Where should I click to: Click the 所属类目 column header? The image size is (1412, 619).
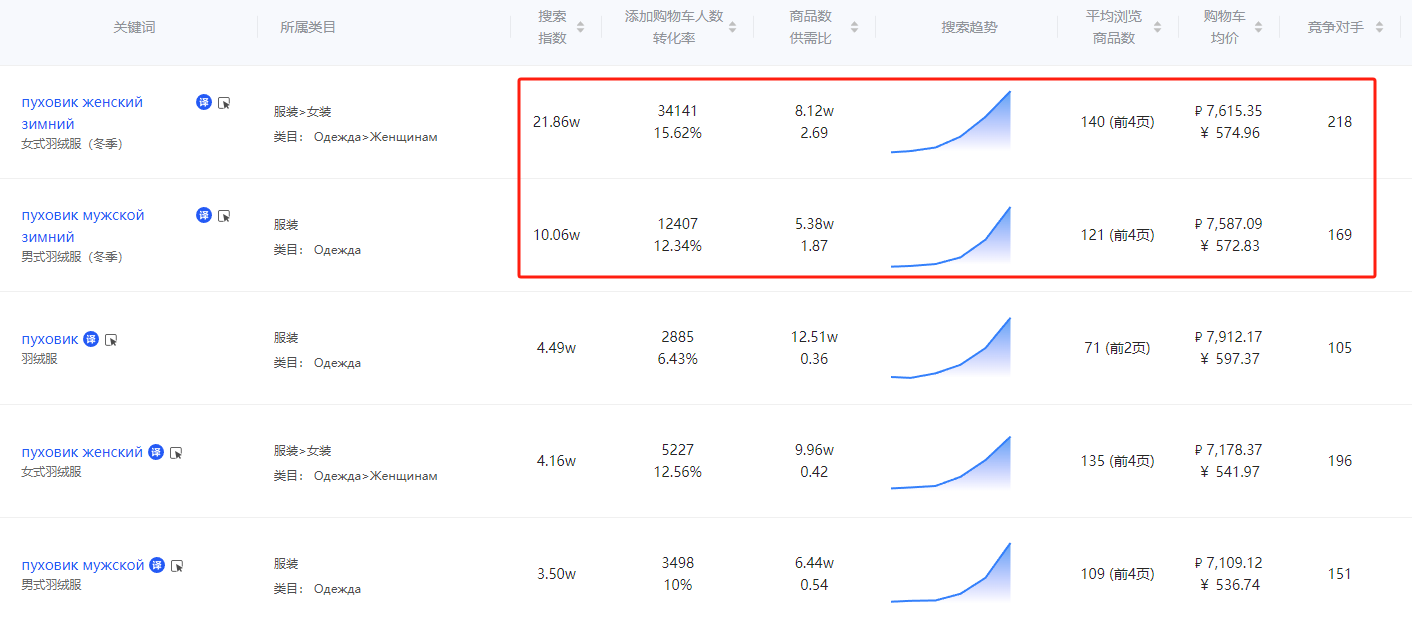308,27
